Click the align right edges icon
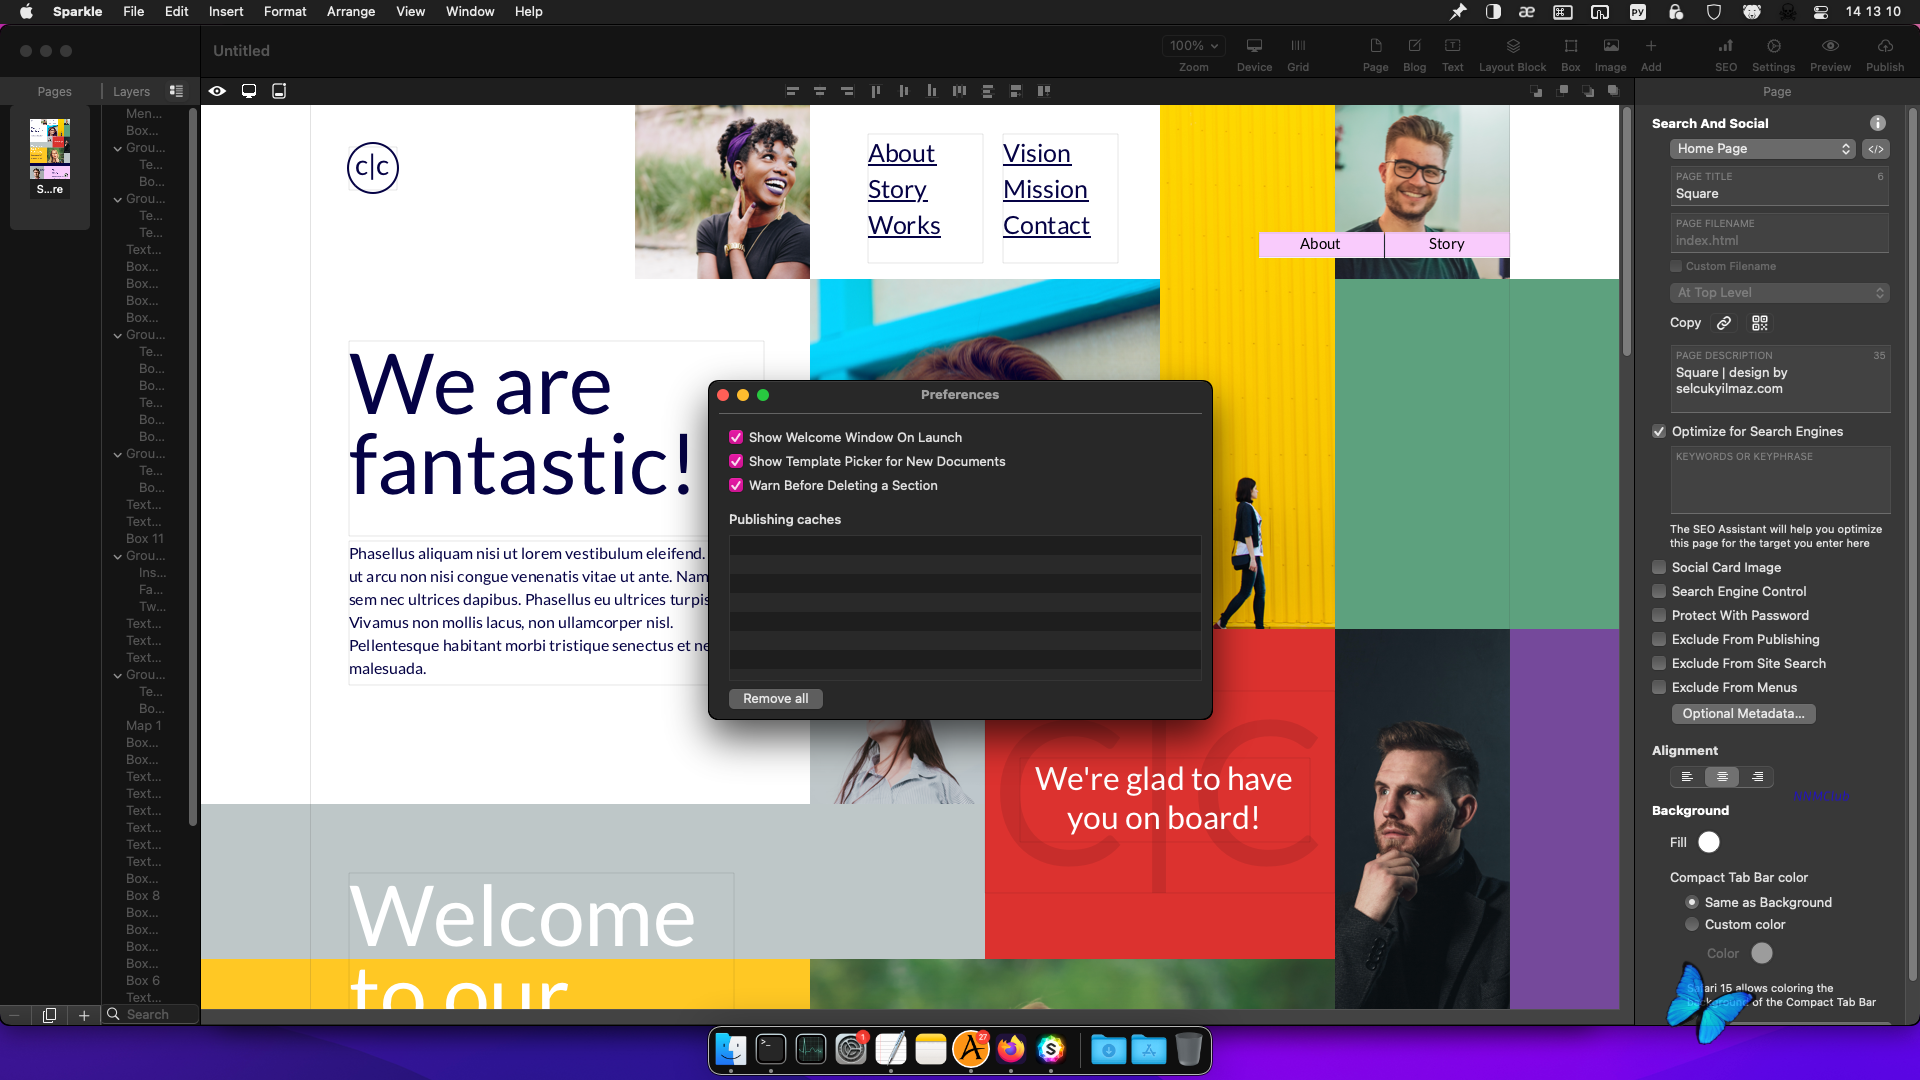This screenshot has height=1080, width=1920. click(848, 91)
